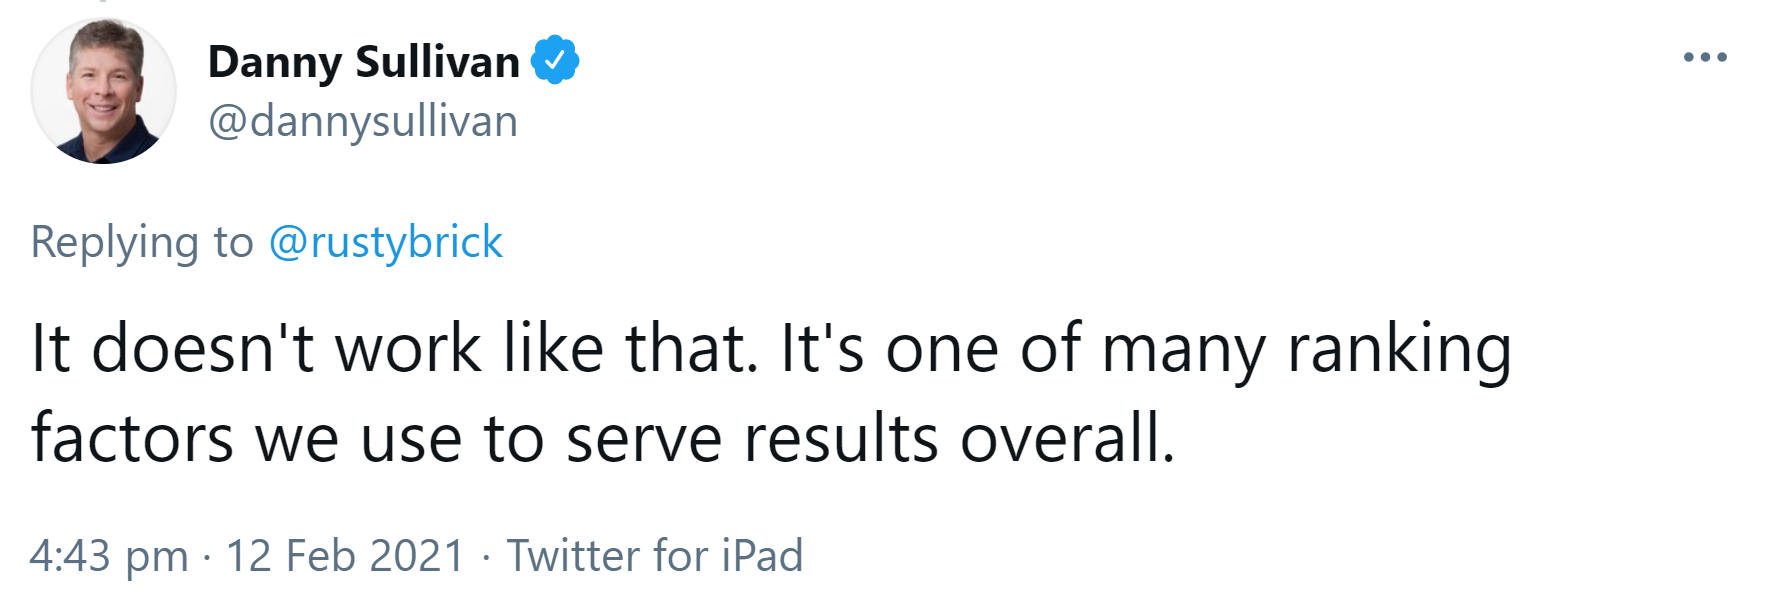
Task: Open the @dannysullivan handle link
Action: [362, 121]
